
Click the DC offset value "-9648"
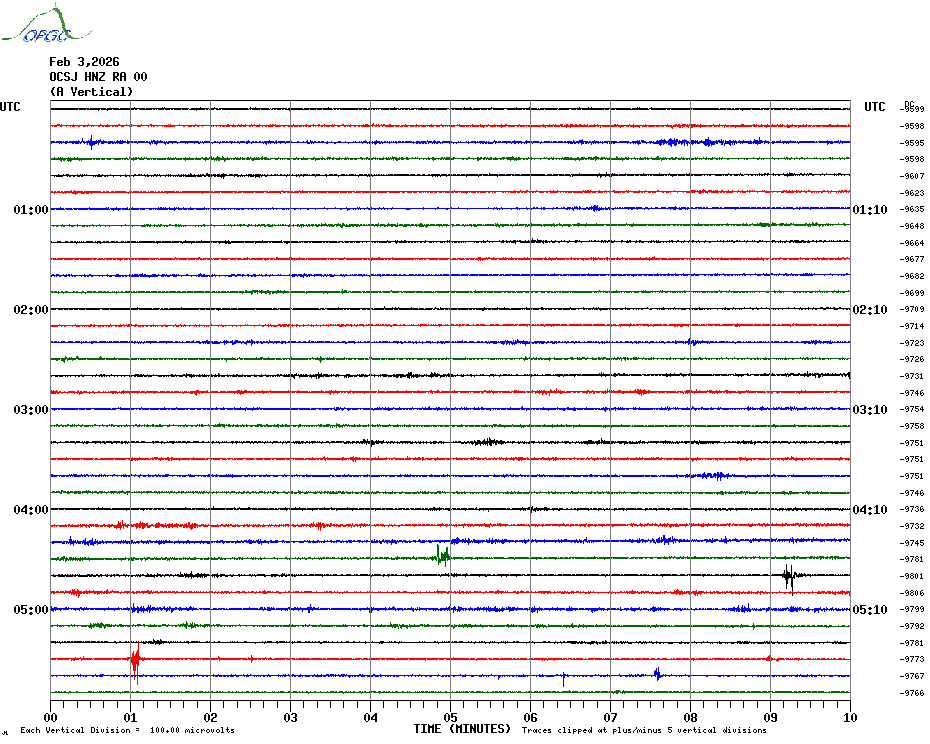click(x=912, y=226)
